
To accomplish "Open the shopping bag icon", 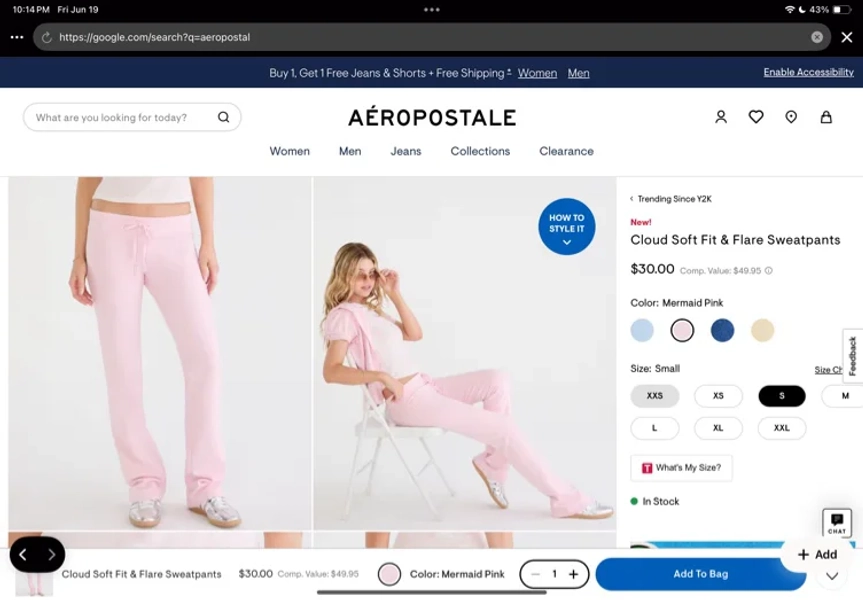I will tap(826, 117).
